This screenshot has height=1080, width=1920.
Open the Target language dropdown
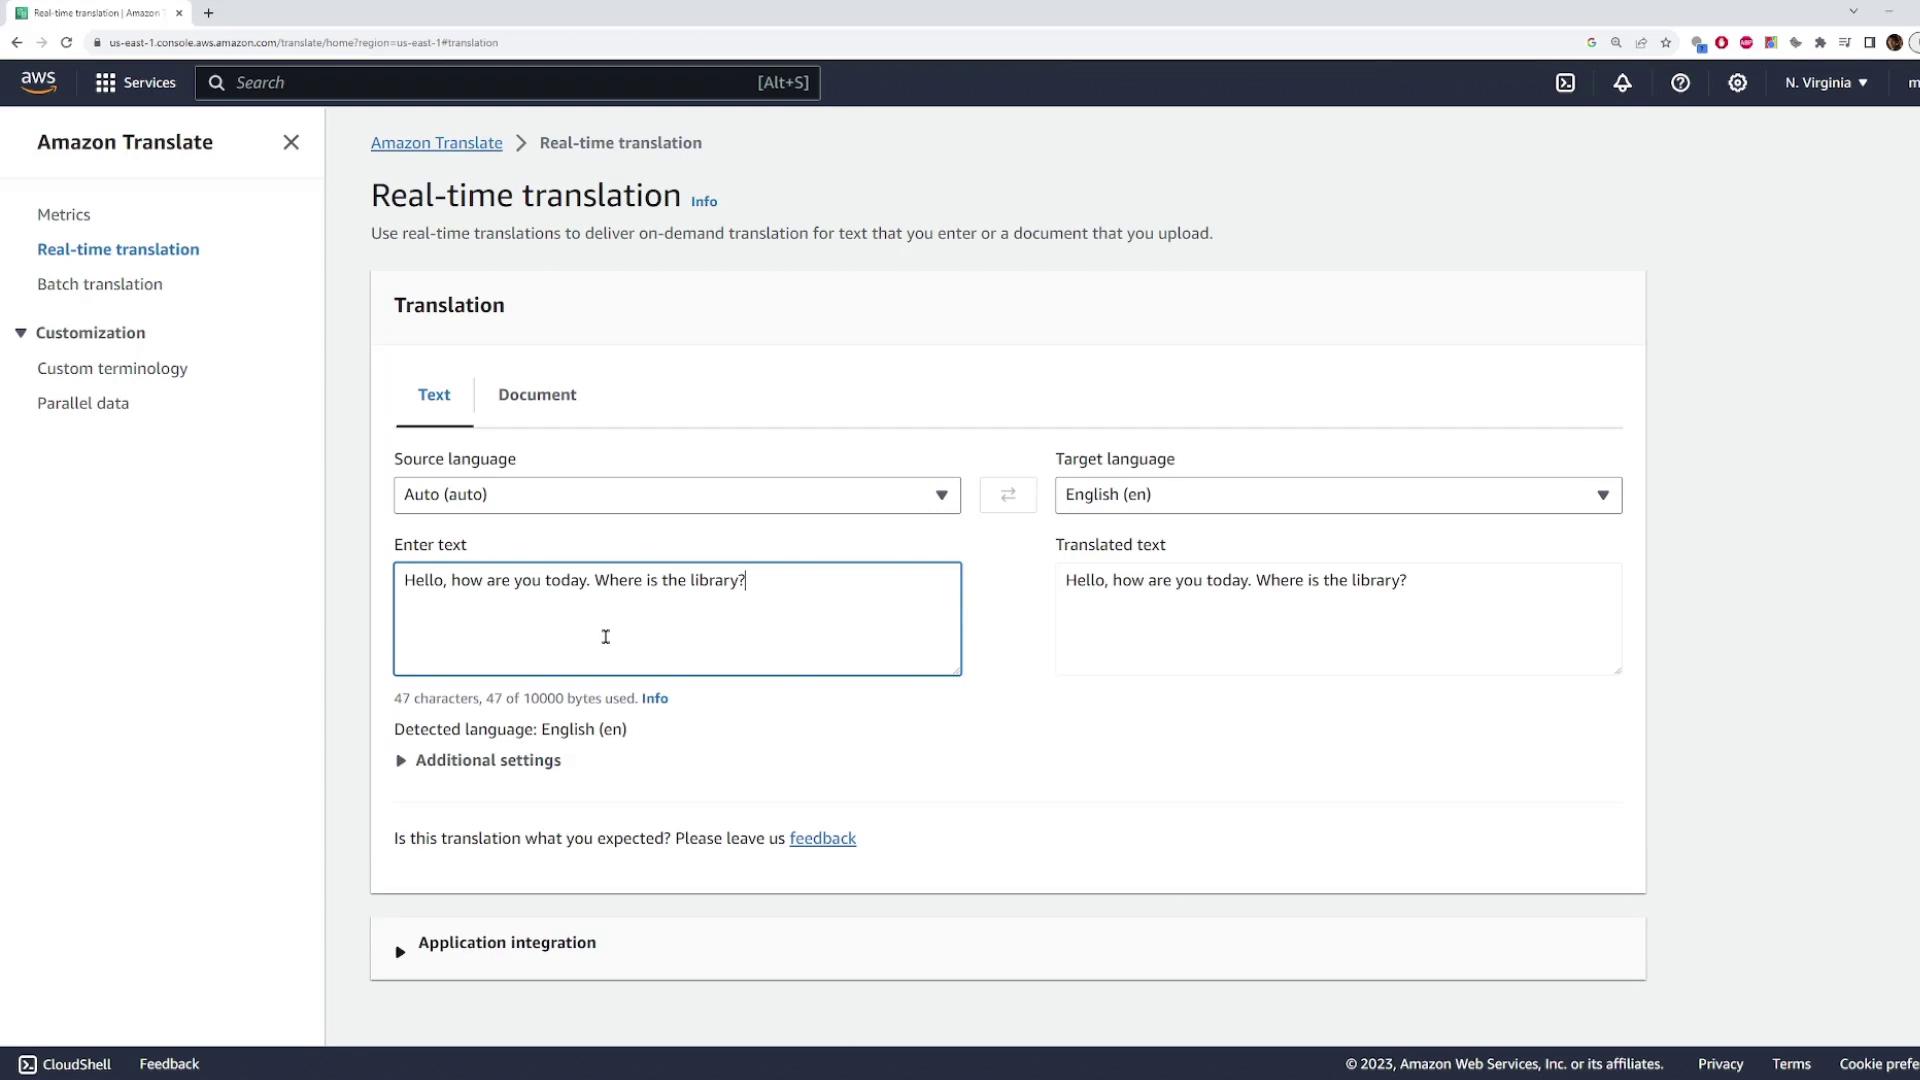click(1338, 495)
